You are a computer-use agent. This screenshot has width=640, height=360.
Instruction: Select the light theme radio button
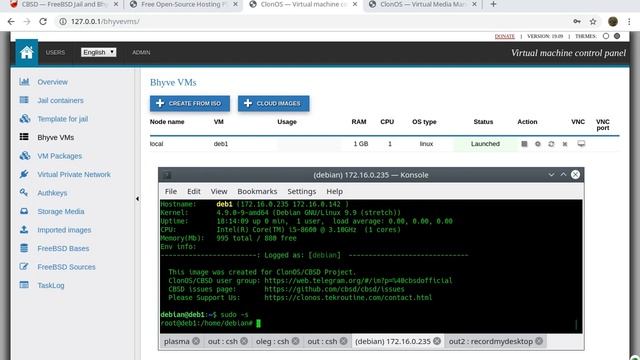(x=606, y=36)
